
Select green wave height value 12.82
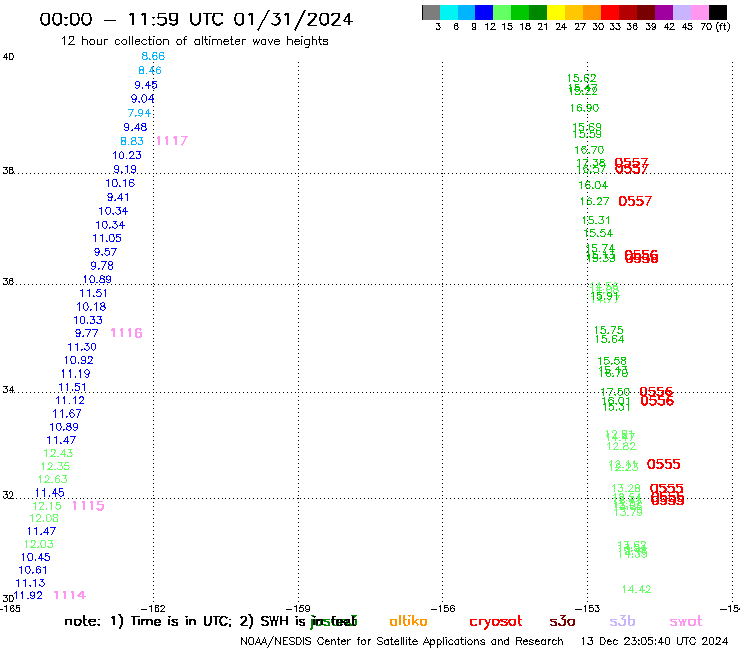click(621, 447)
